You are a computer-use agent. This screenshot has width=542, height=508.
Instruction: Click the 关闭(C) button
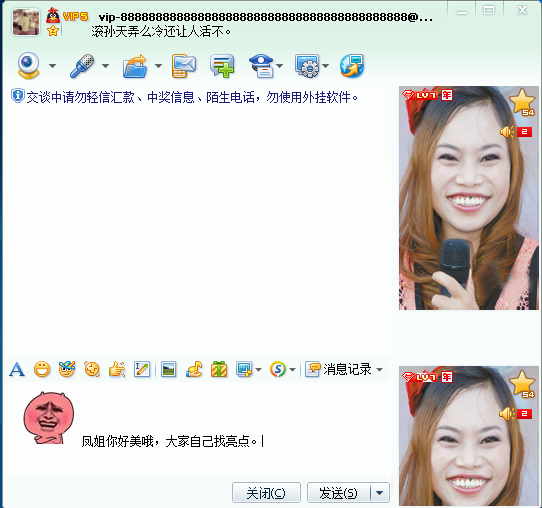(x=266, y=493)
